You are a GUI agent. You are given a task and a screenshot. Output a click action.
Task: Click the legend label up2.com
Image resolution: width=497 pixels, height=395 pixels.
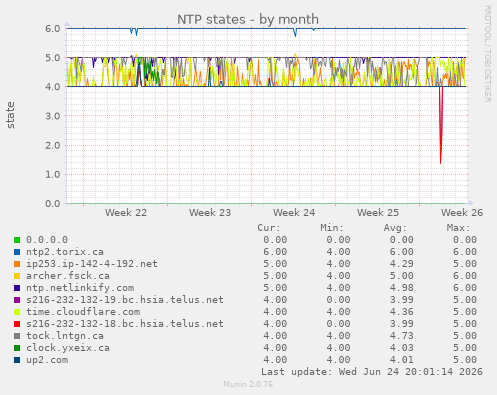(47, 360)
